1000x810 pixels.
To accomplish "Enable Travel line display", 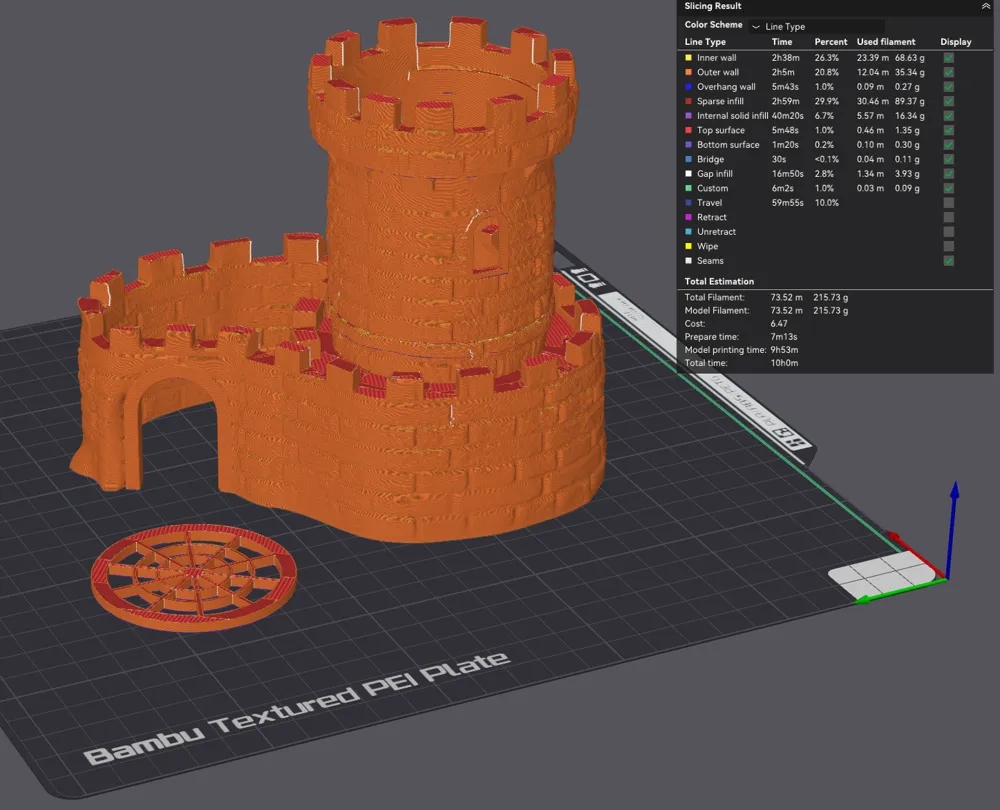I will [x=947, y=202].
